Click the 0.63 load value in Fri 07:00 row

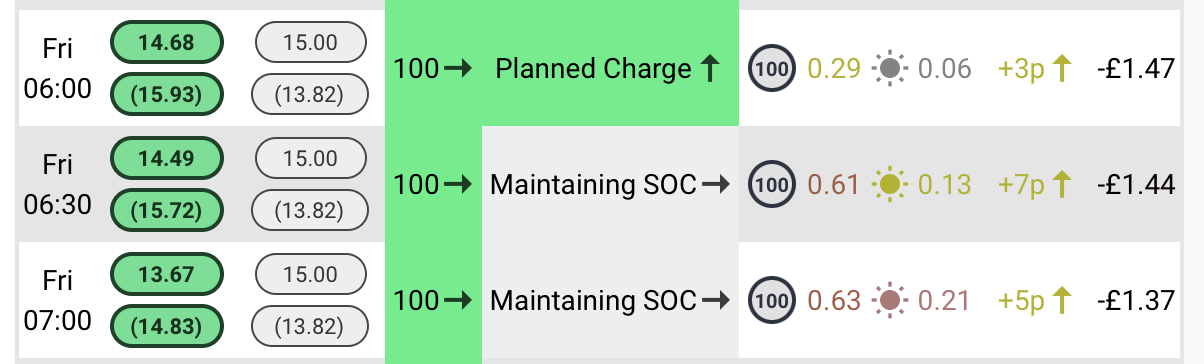point(834,299)
